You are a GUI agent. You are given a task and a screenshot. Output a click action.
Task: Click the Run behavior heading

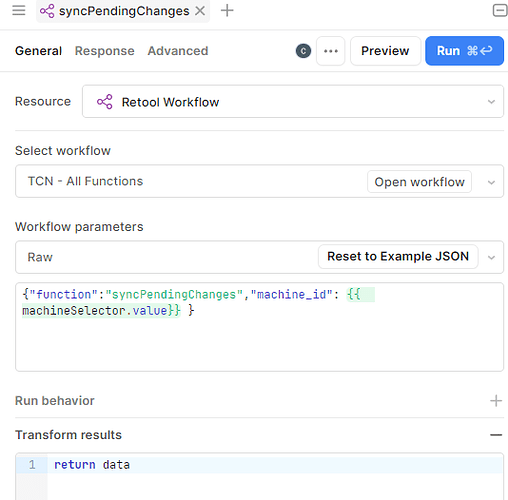(x=55, y=401)
